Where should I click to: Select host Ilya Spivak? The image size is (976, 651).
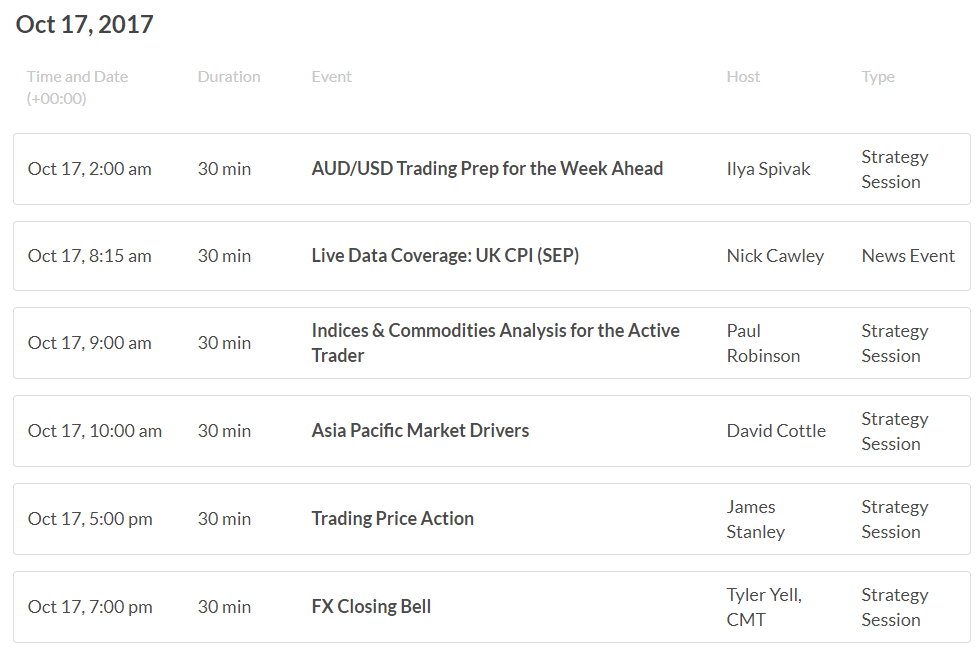point(768,169)
